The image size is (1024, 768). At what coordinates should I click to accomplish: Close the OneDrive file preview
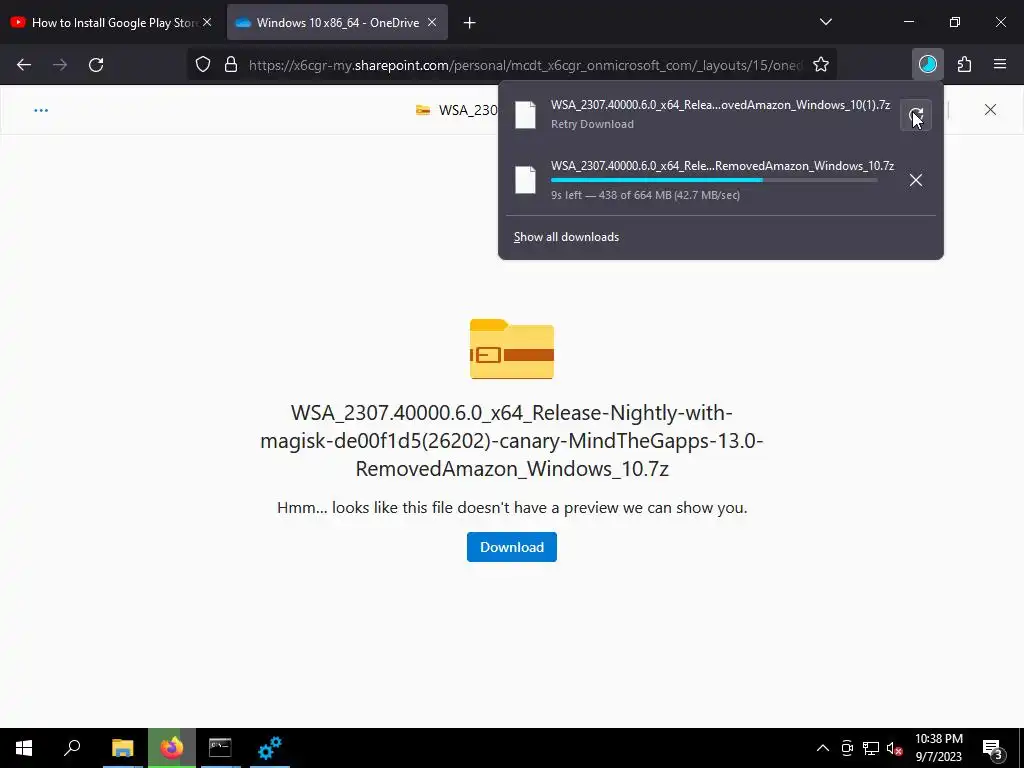[x=990, y=110]
